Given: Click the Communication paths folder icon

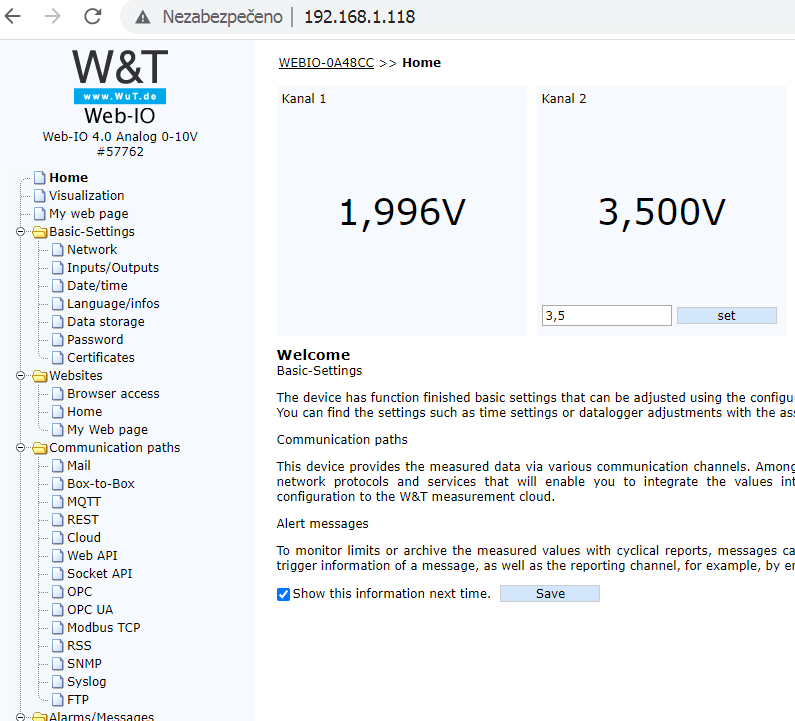Looking at the screenshot, I should pos(40,448).
